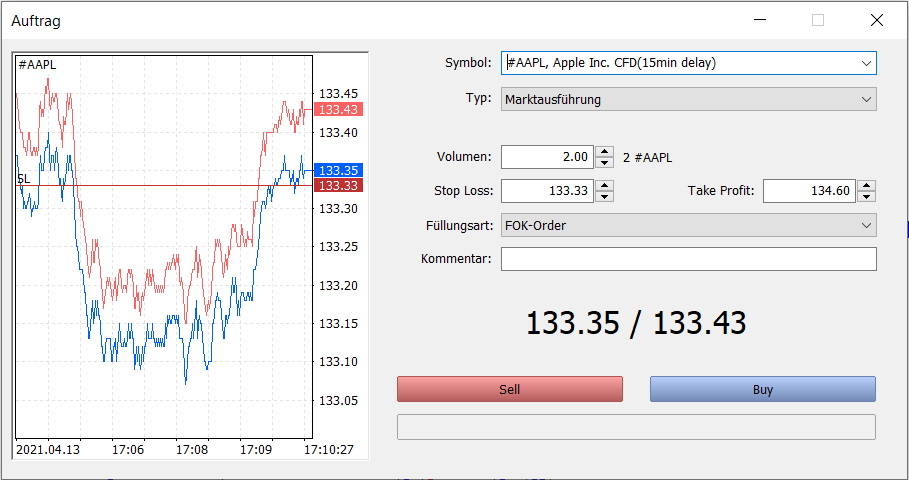Open the Füllungsart dropdown showing FOK-Order
Screen dimensions: 909x480
click(x=689, y=226)
